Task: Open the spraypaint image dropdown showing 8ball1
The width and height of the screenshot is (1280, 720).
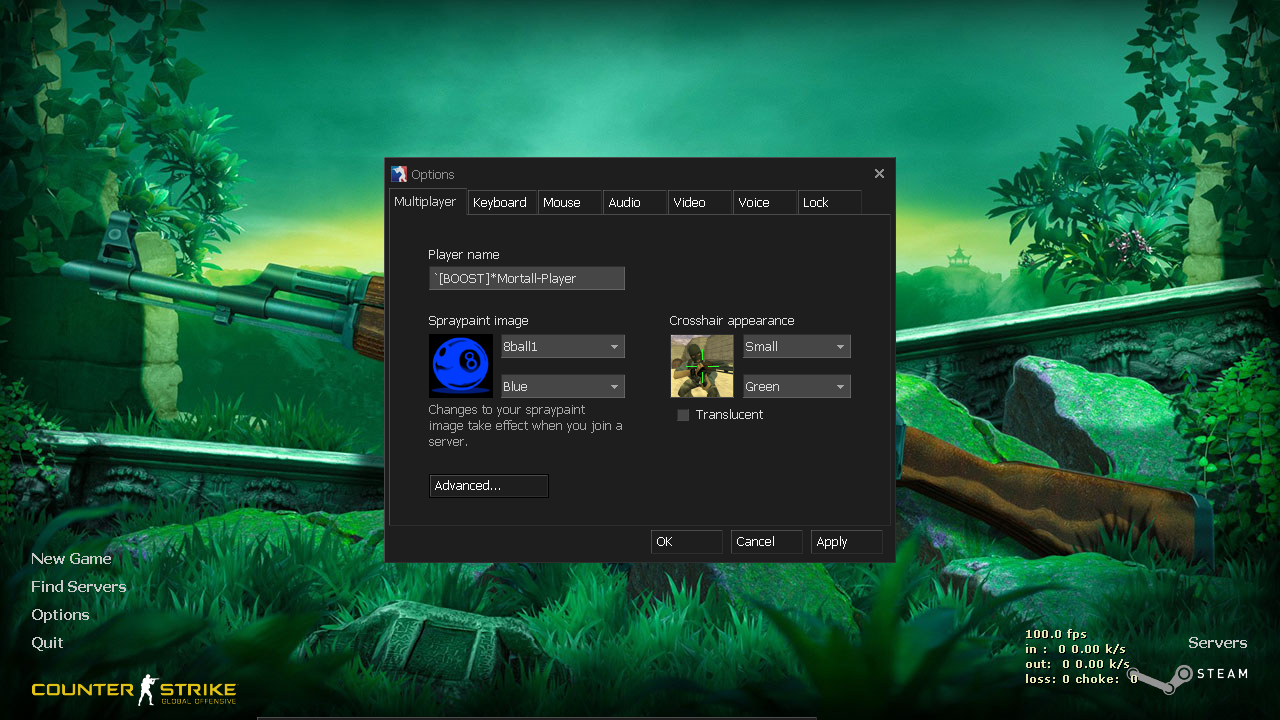Action: tap(562, 346)
